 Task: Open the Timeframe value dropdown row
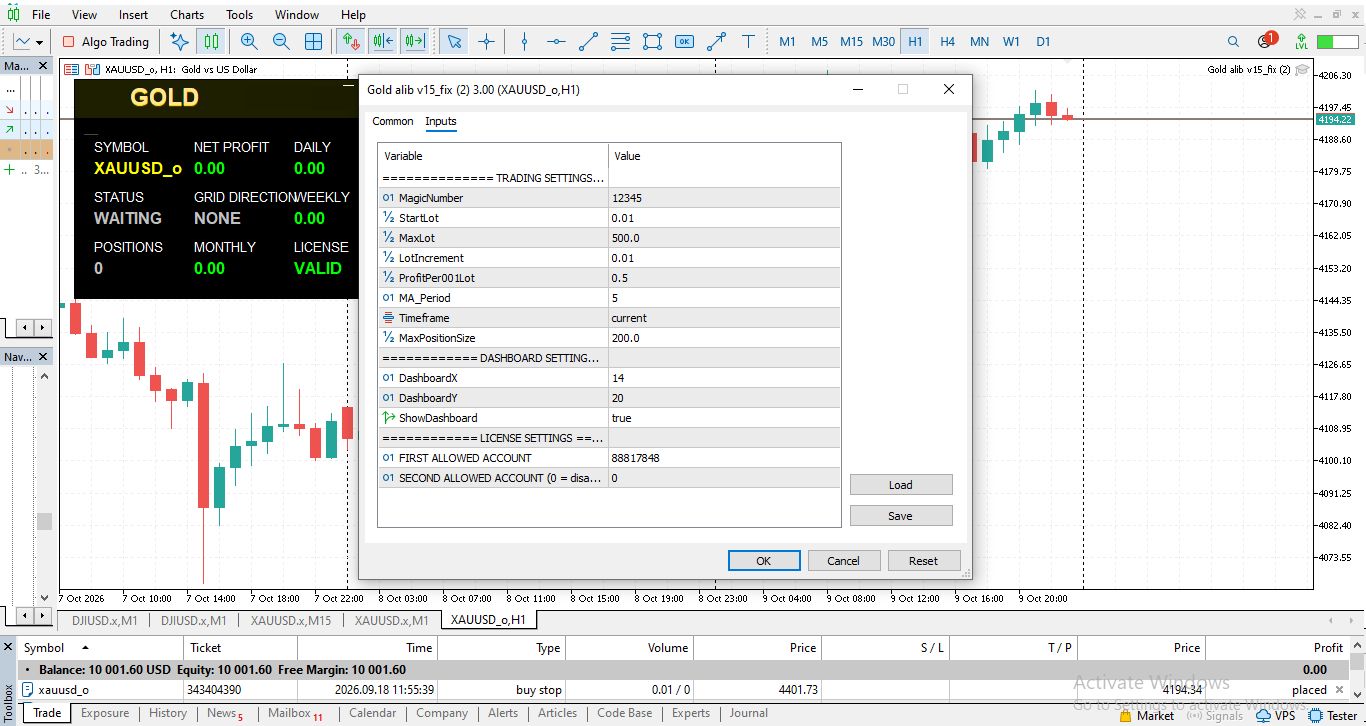(724, 318)
